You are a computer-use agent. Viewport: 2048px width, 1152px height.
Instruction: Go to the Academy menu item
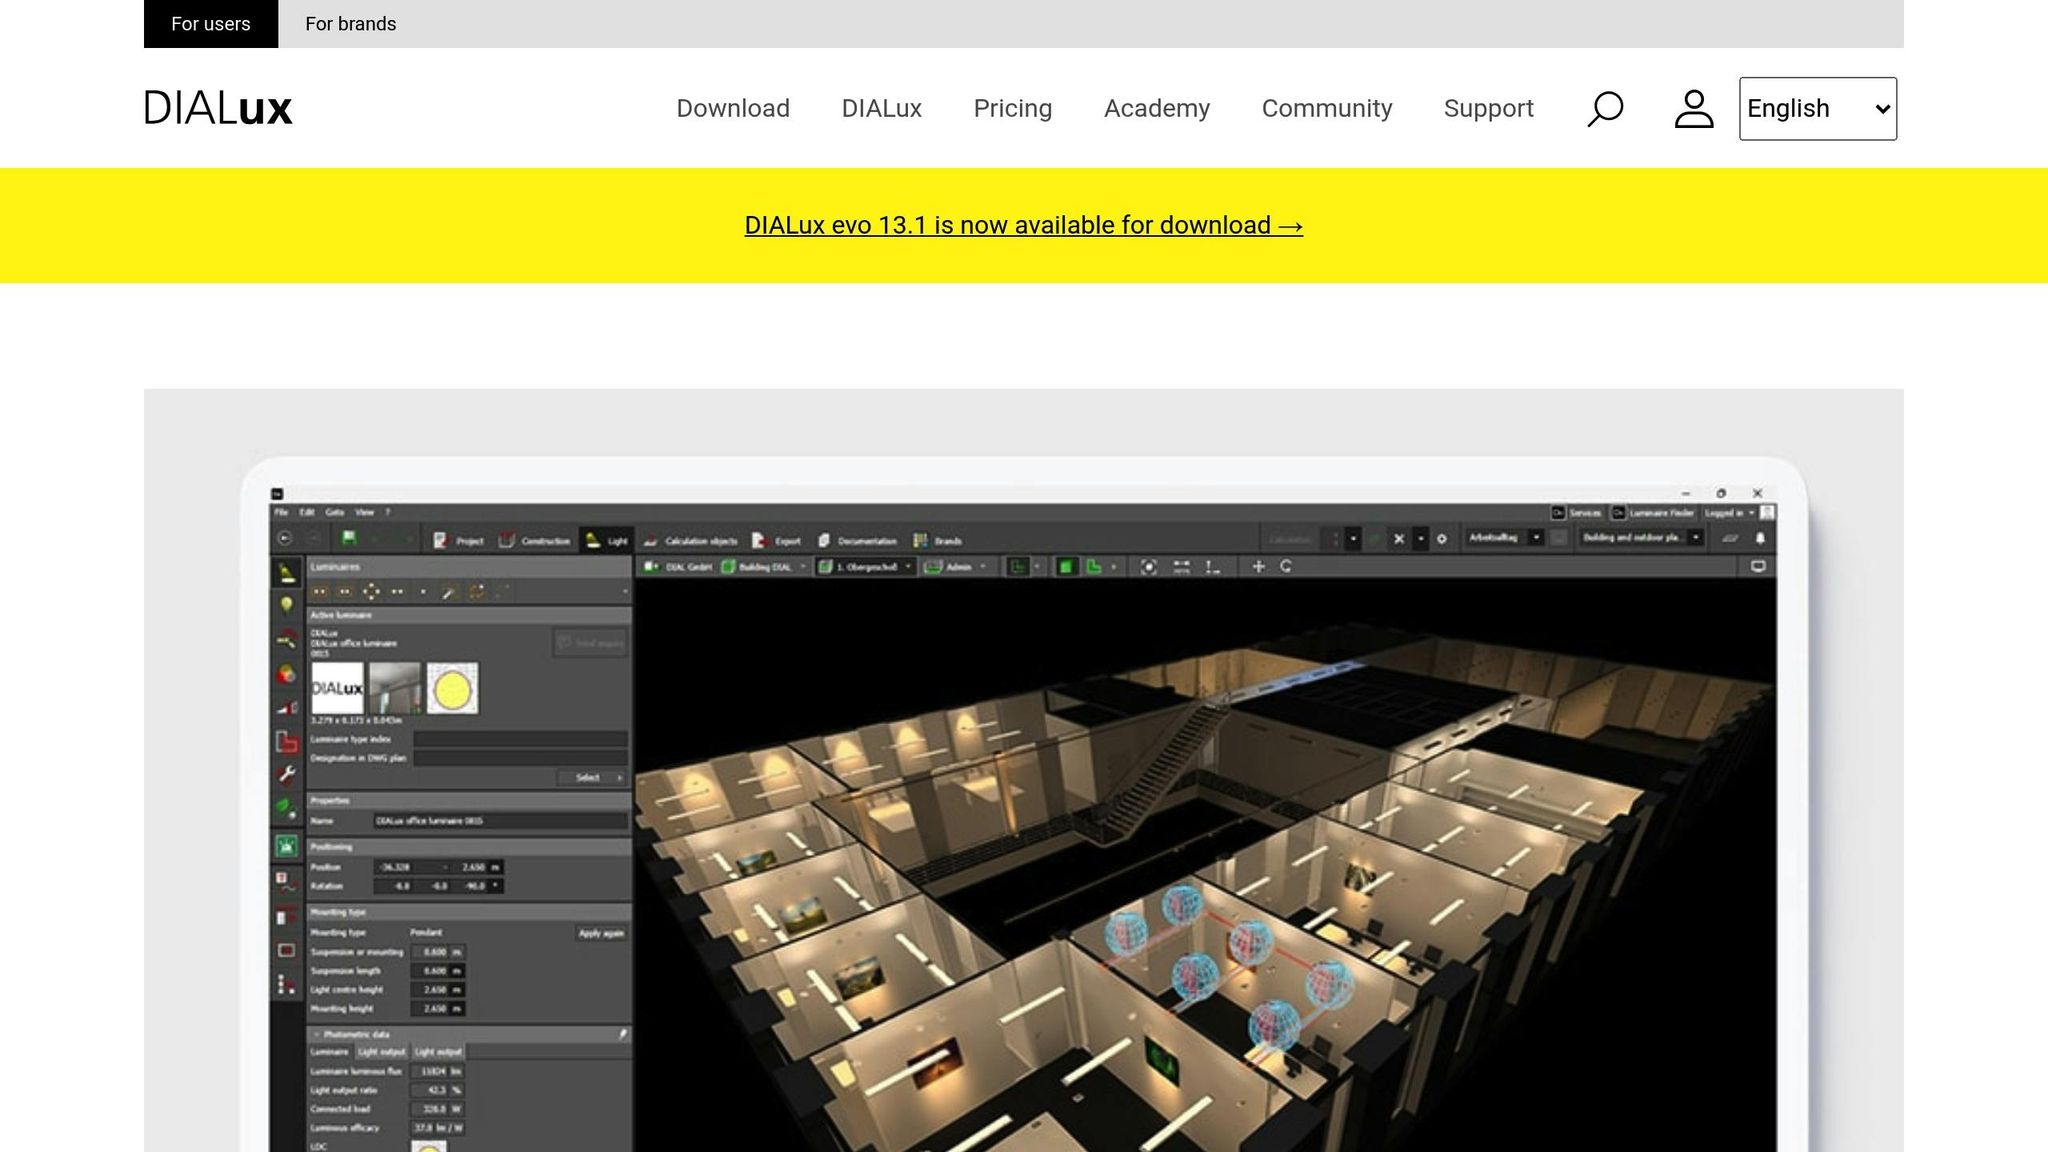coord(1156,108)
